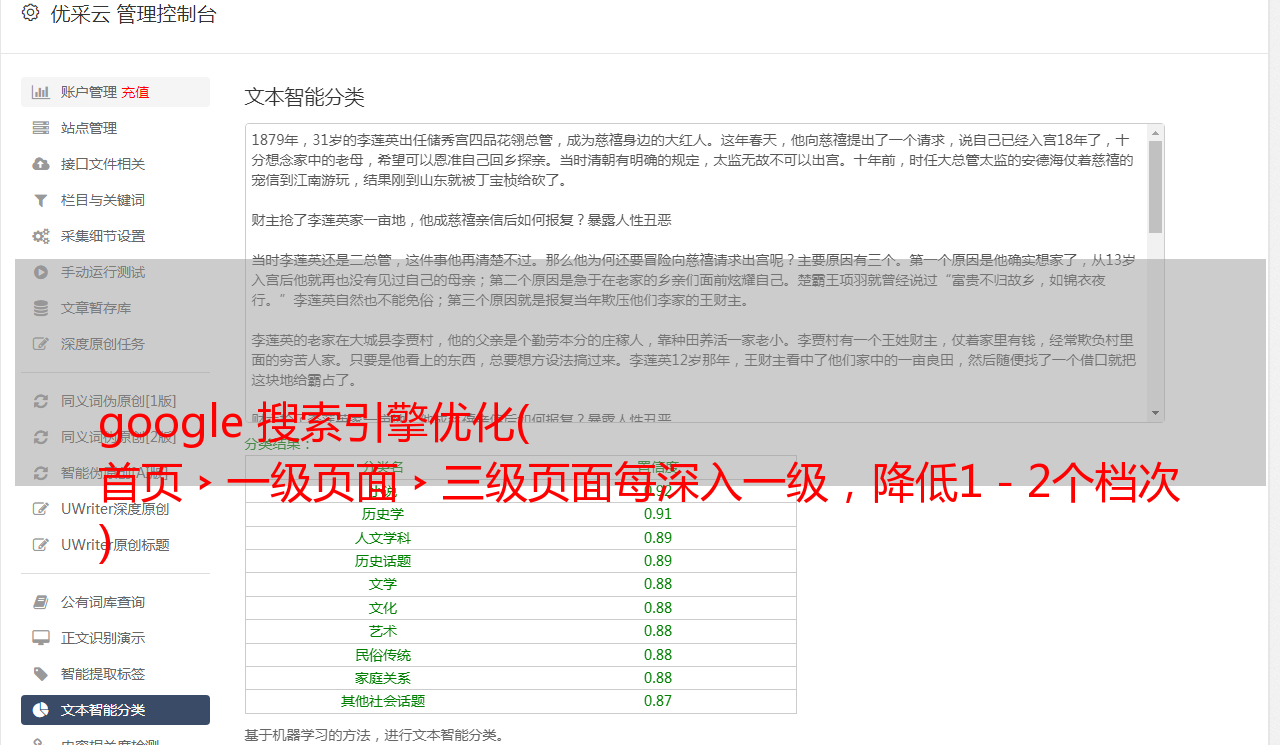Click the text area vertical scrollbar thumb

1156,187
